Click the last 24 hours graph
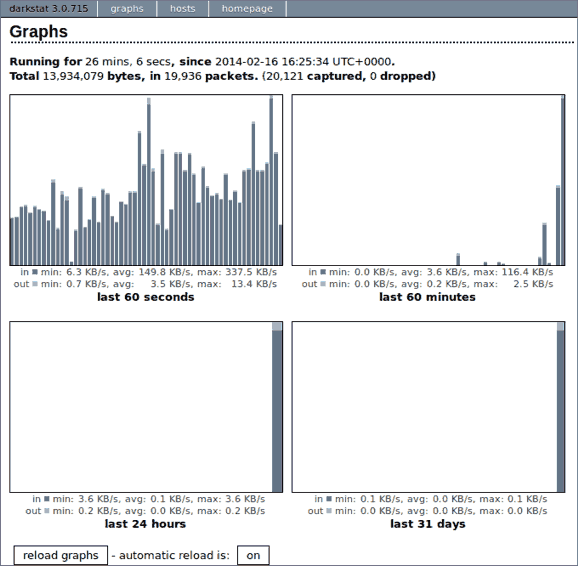 click(x=146, y=407)
